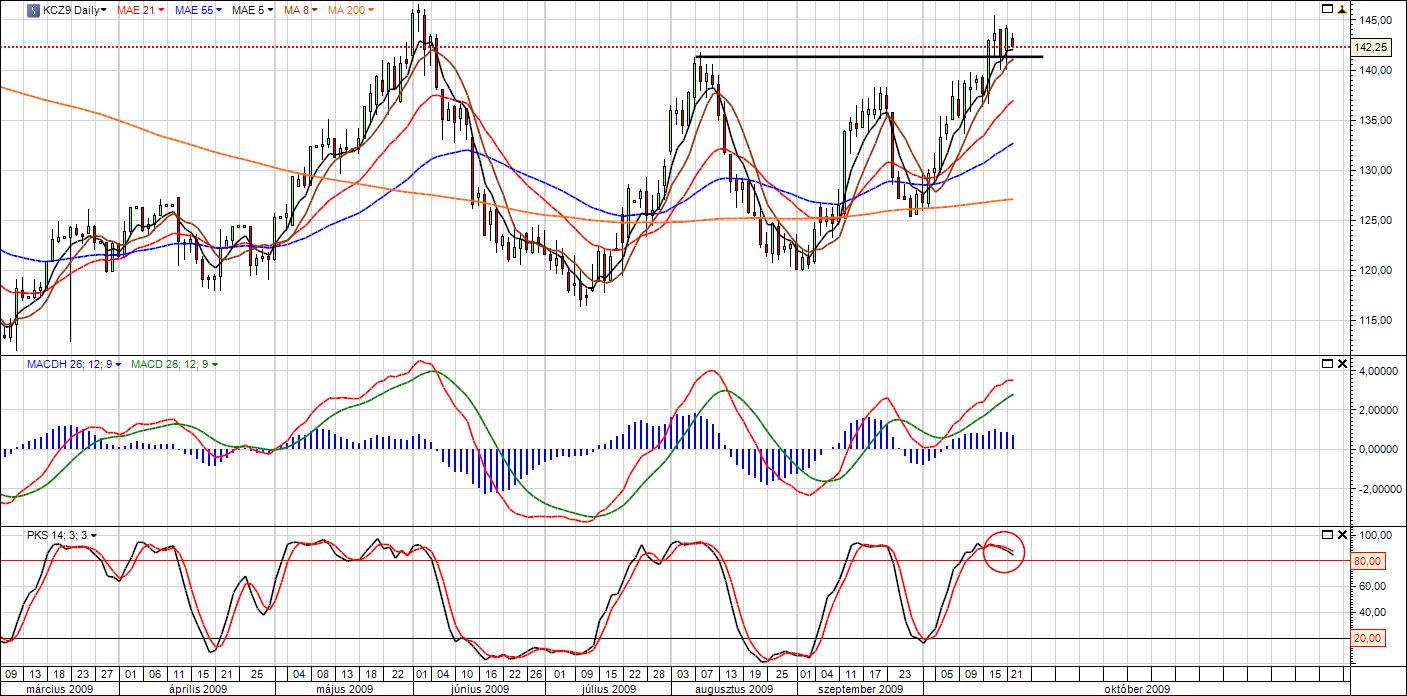The width and height of the screenshot is (1407, 696).
Task: Maximize the PKS stochastic pane
Action: (1327, 535)
